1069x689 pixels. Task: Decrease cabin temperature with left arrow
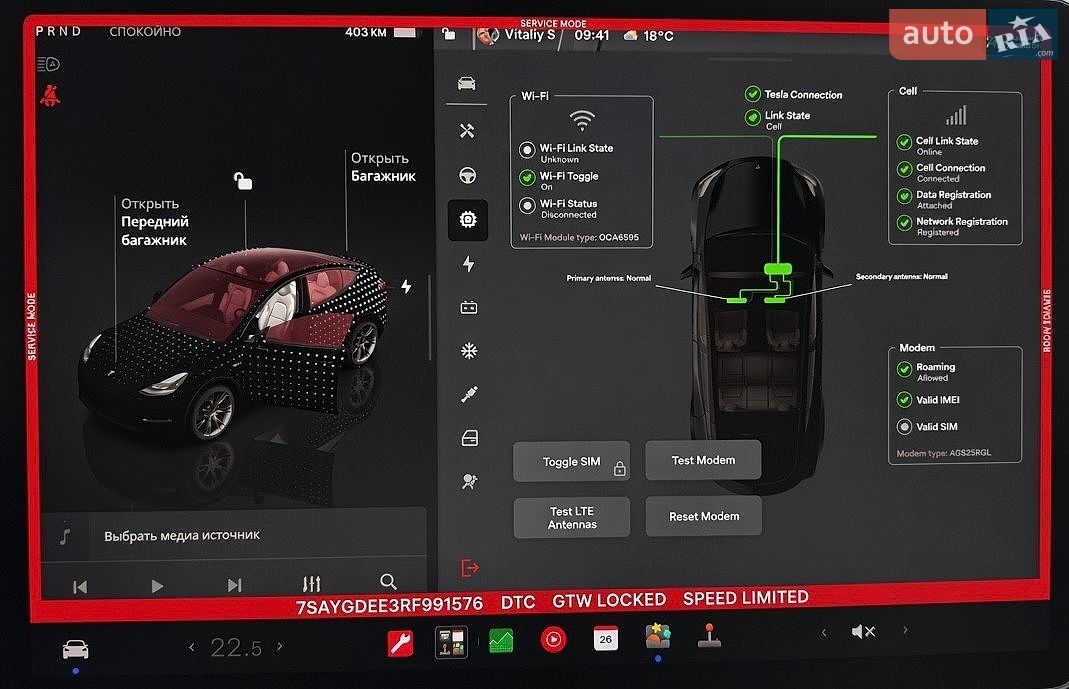coord(192,647)
